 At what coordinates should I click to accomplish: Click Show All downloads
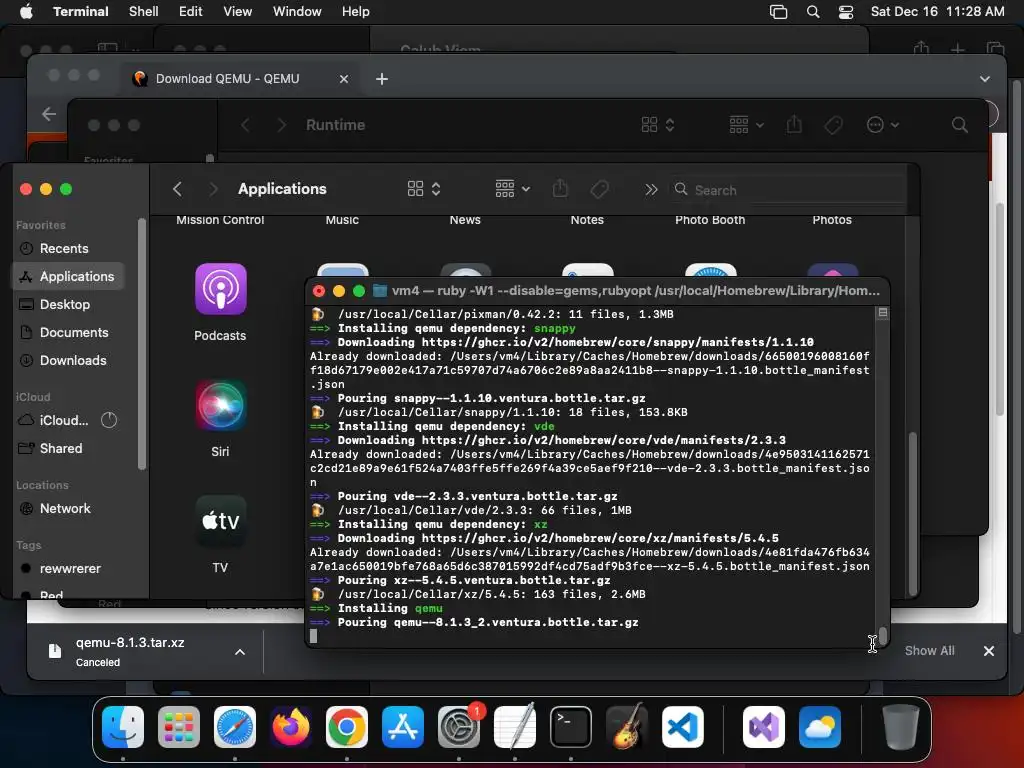[x=929, y=650]
